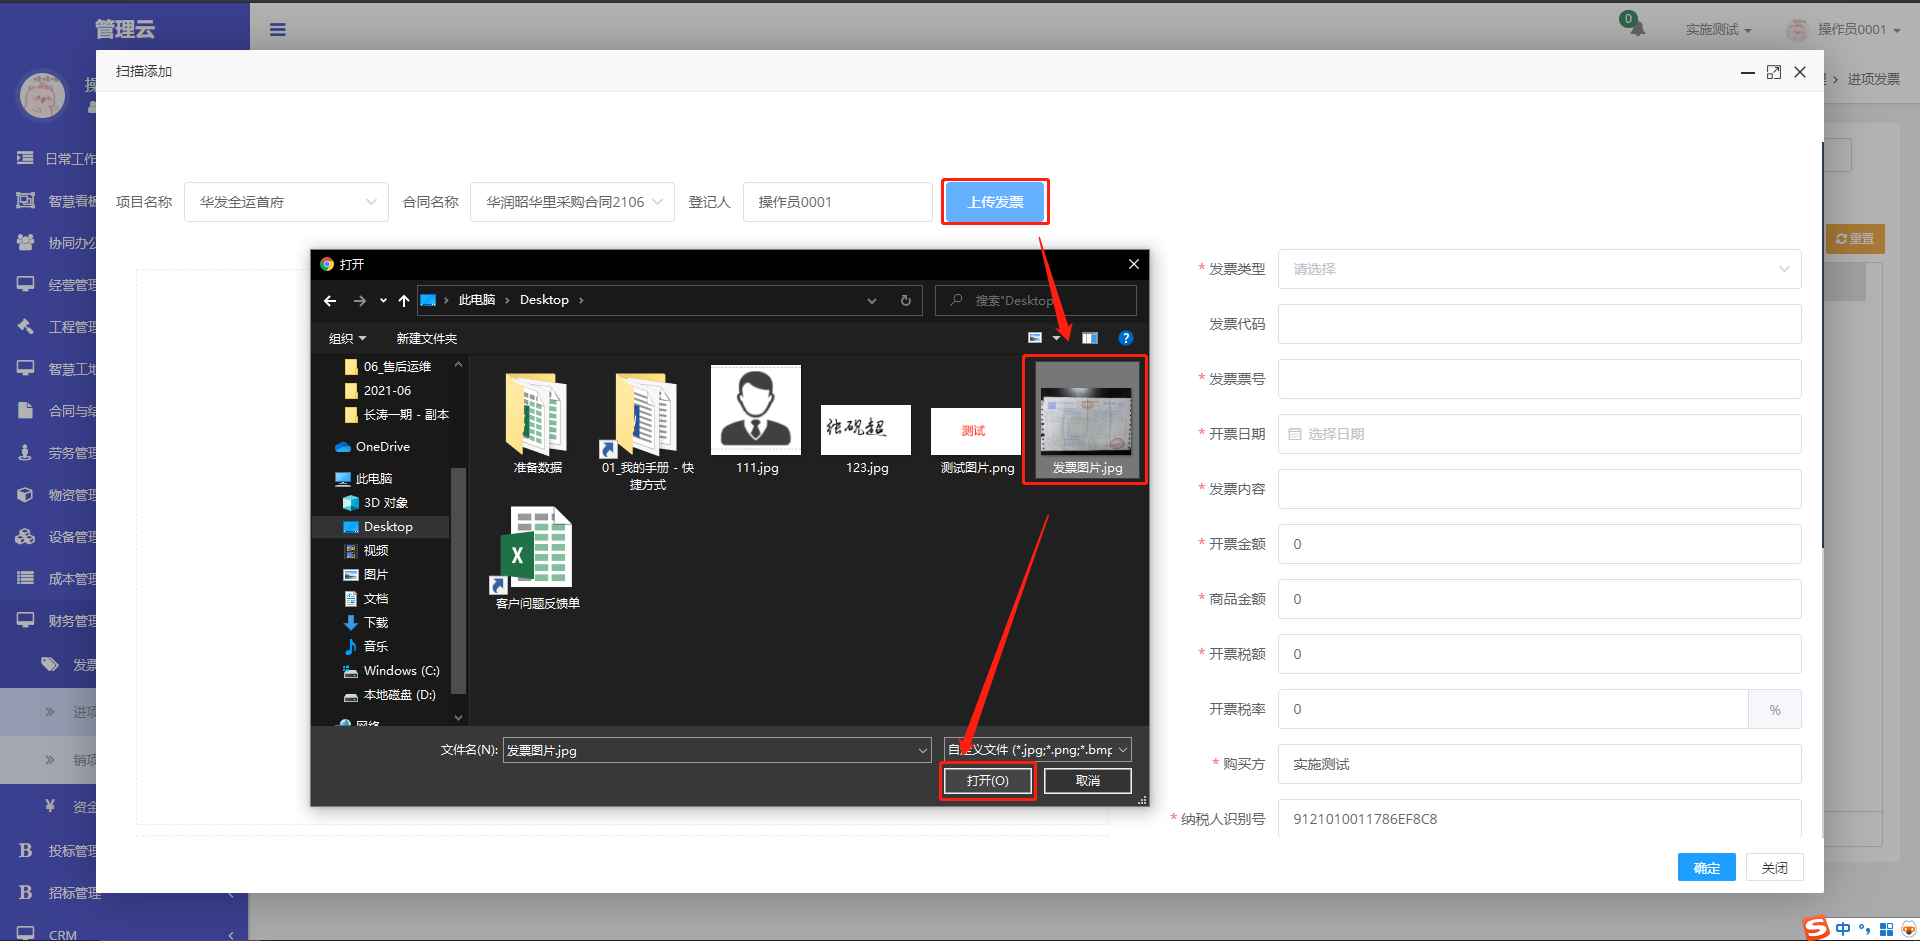1920x941 pixels.
Task: Open the 项目名称 dropdown
Action: pyautogui.click(x=286, y=202)
